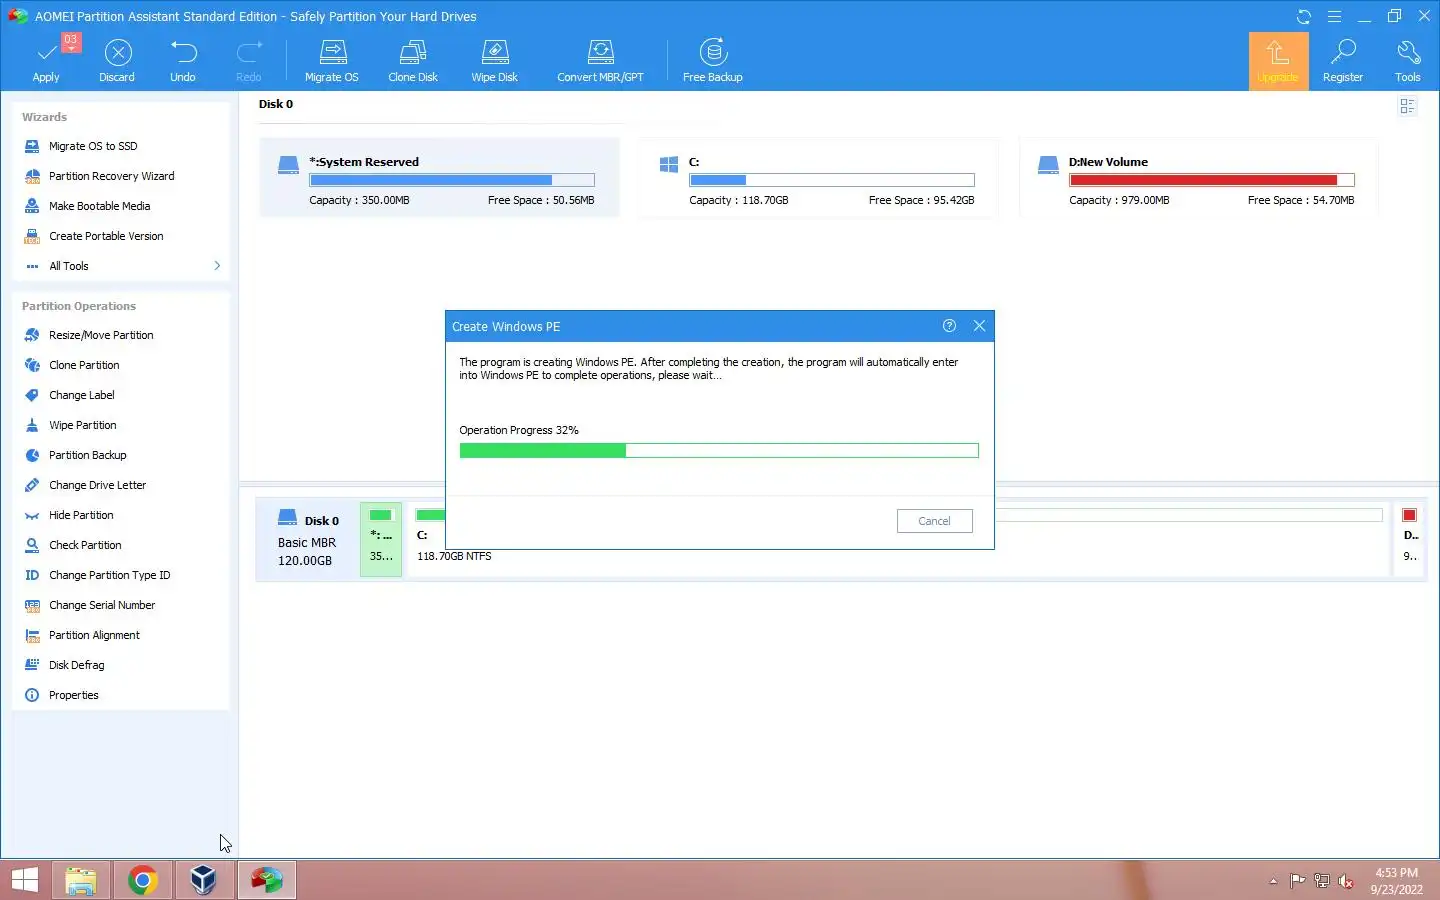Start Disk Defrag from sidebar

click(76, 665)
